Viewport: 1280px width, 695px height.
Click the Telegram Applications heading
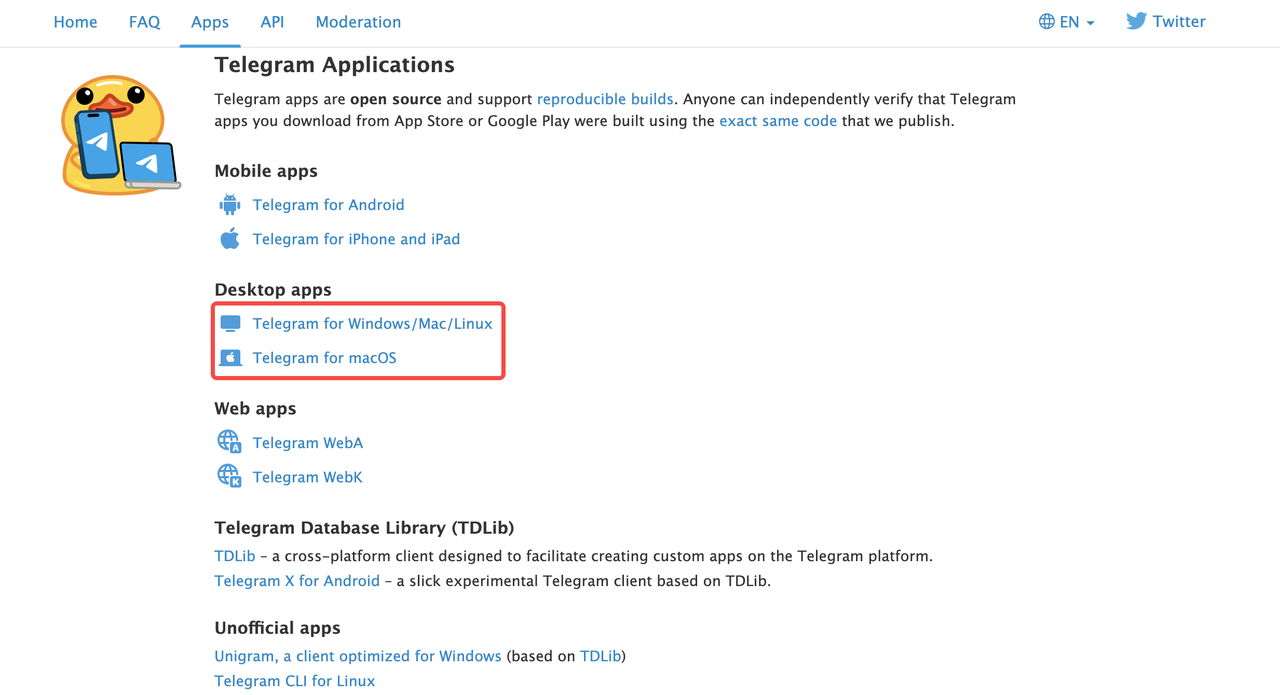point(334,65)
